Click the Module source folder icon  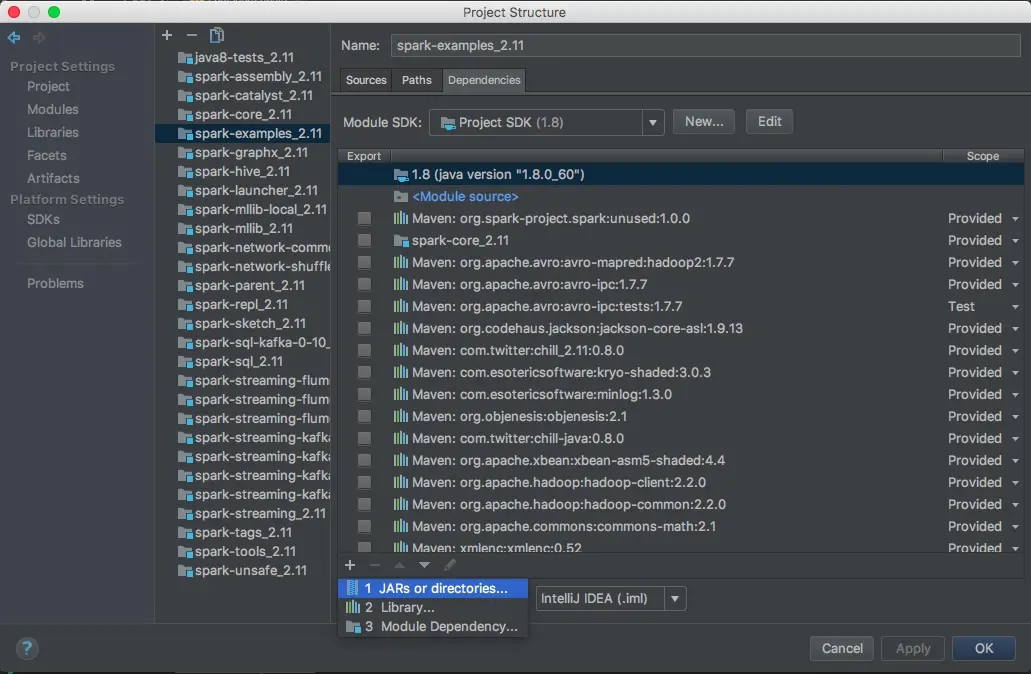click(401, 197)
